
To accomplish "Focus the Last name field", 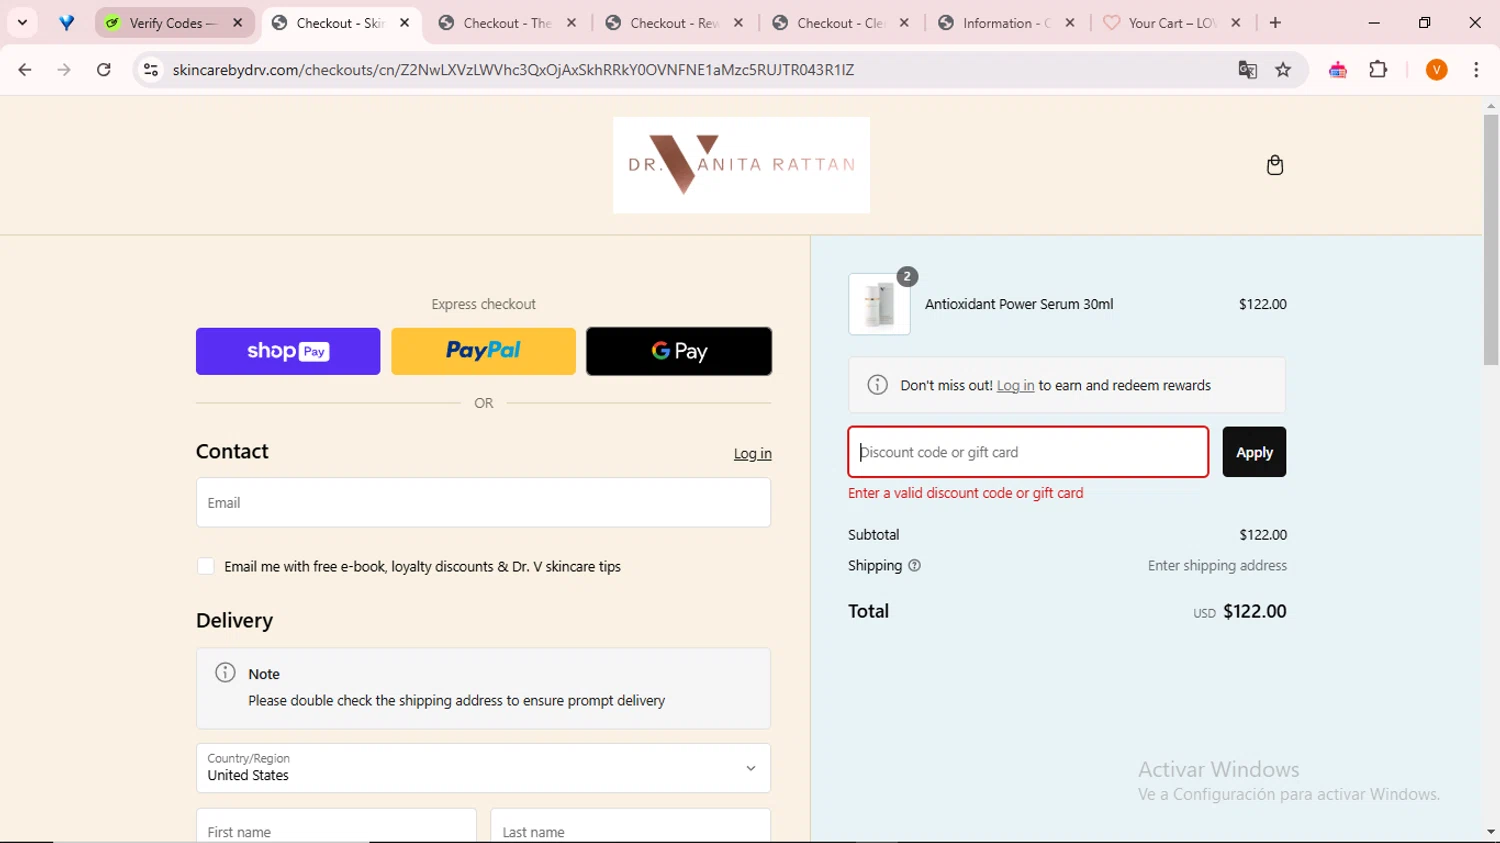I will pyautogui.click(x=630, y=828).
